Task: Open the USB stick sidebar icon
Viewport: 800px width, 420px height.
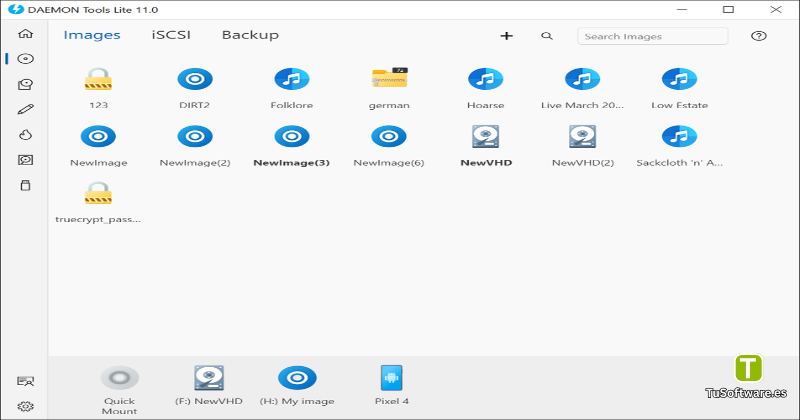Action: (26, 185)
